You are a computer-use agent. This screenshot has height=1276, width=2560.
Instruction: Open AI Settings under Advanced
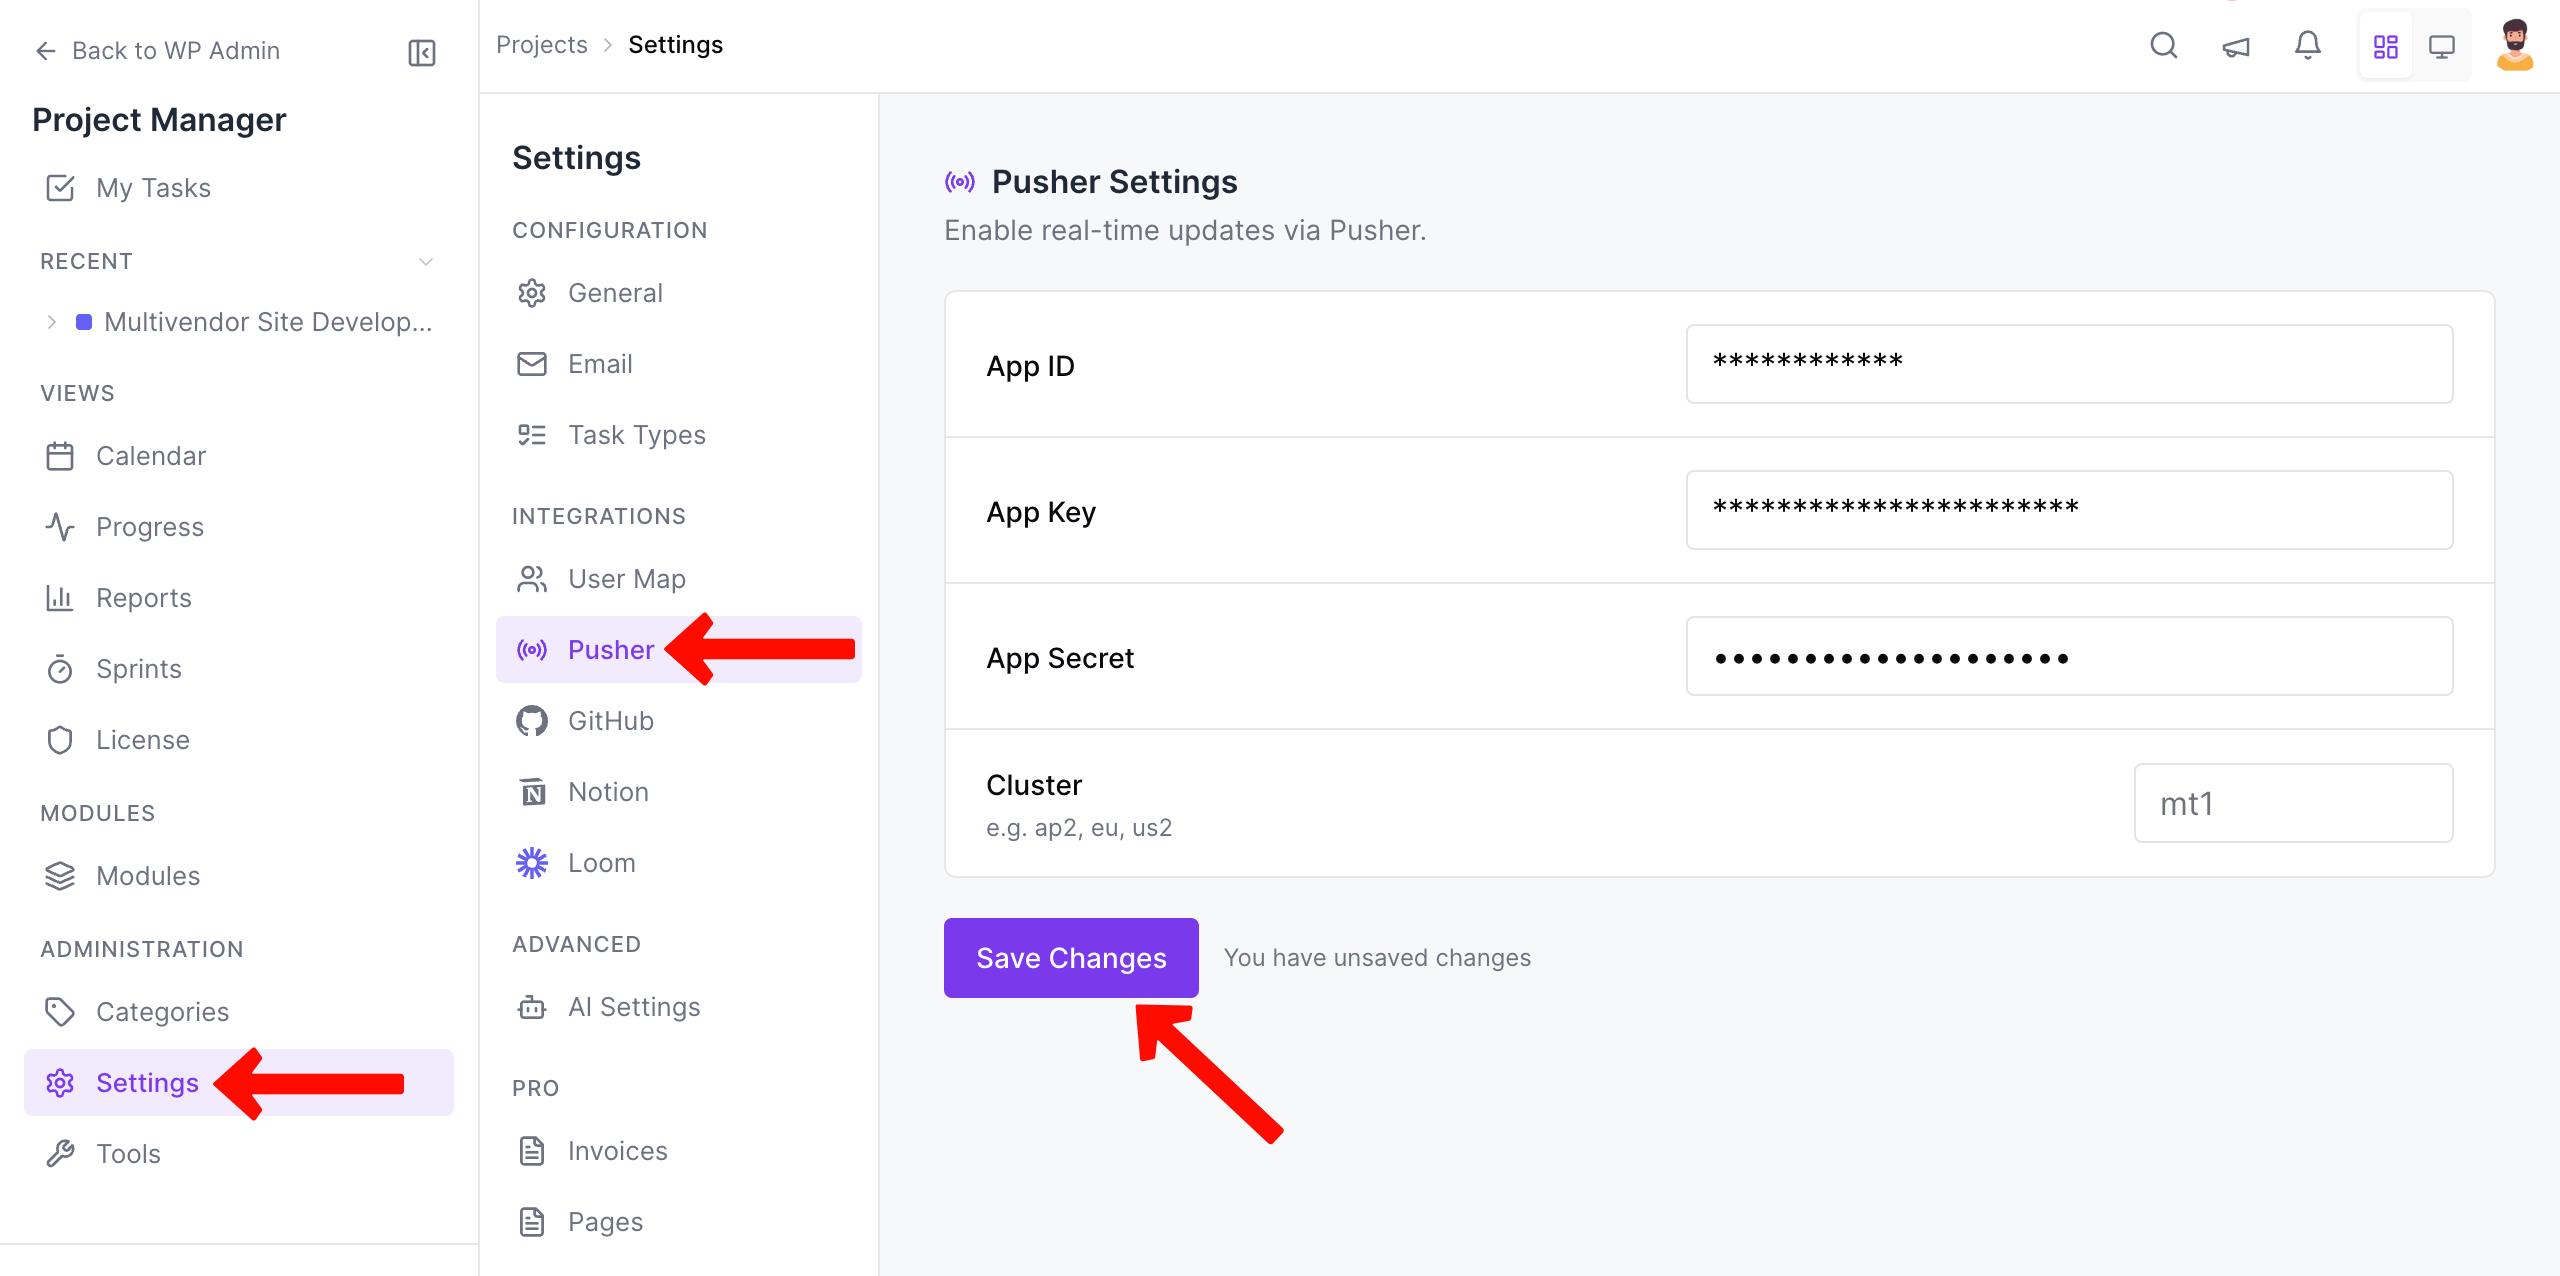tap(633, 1007)
